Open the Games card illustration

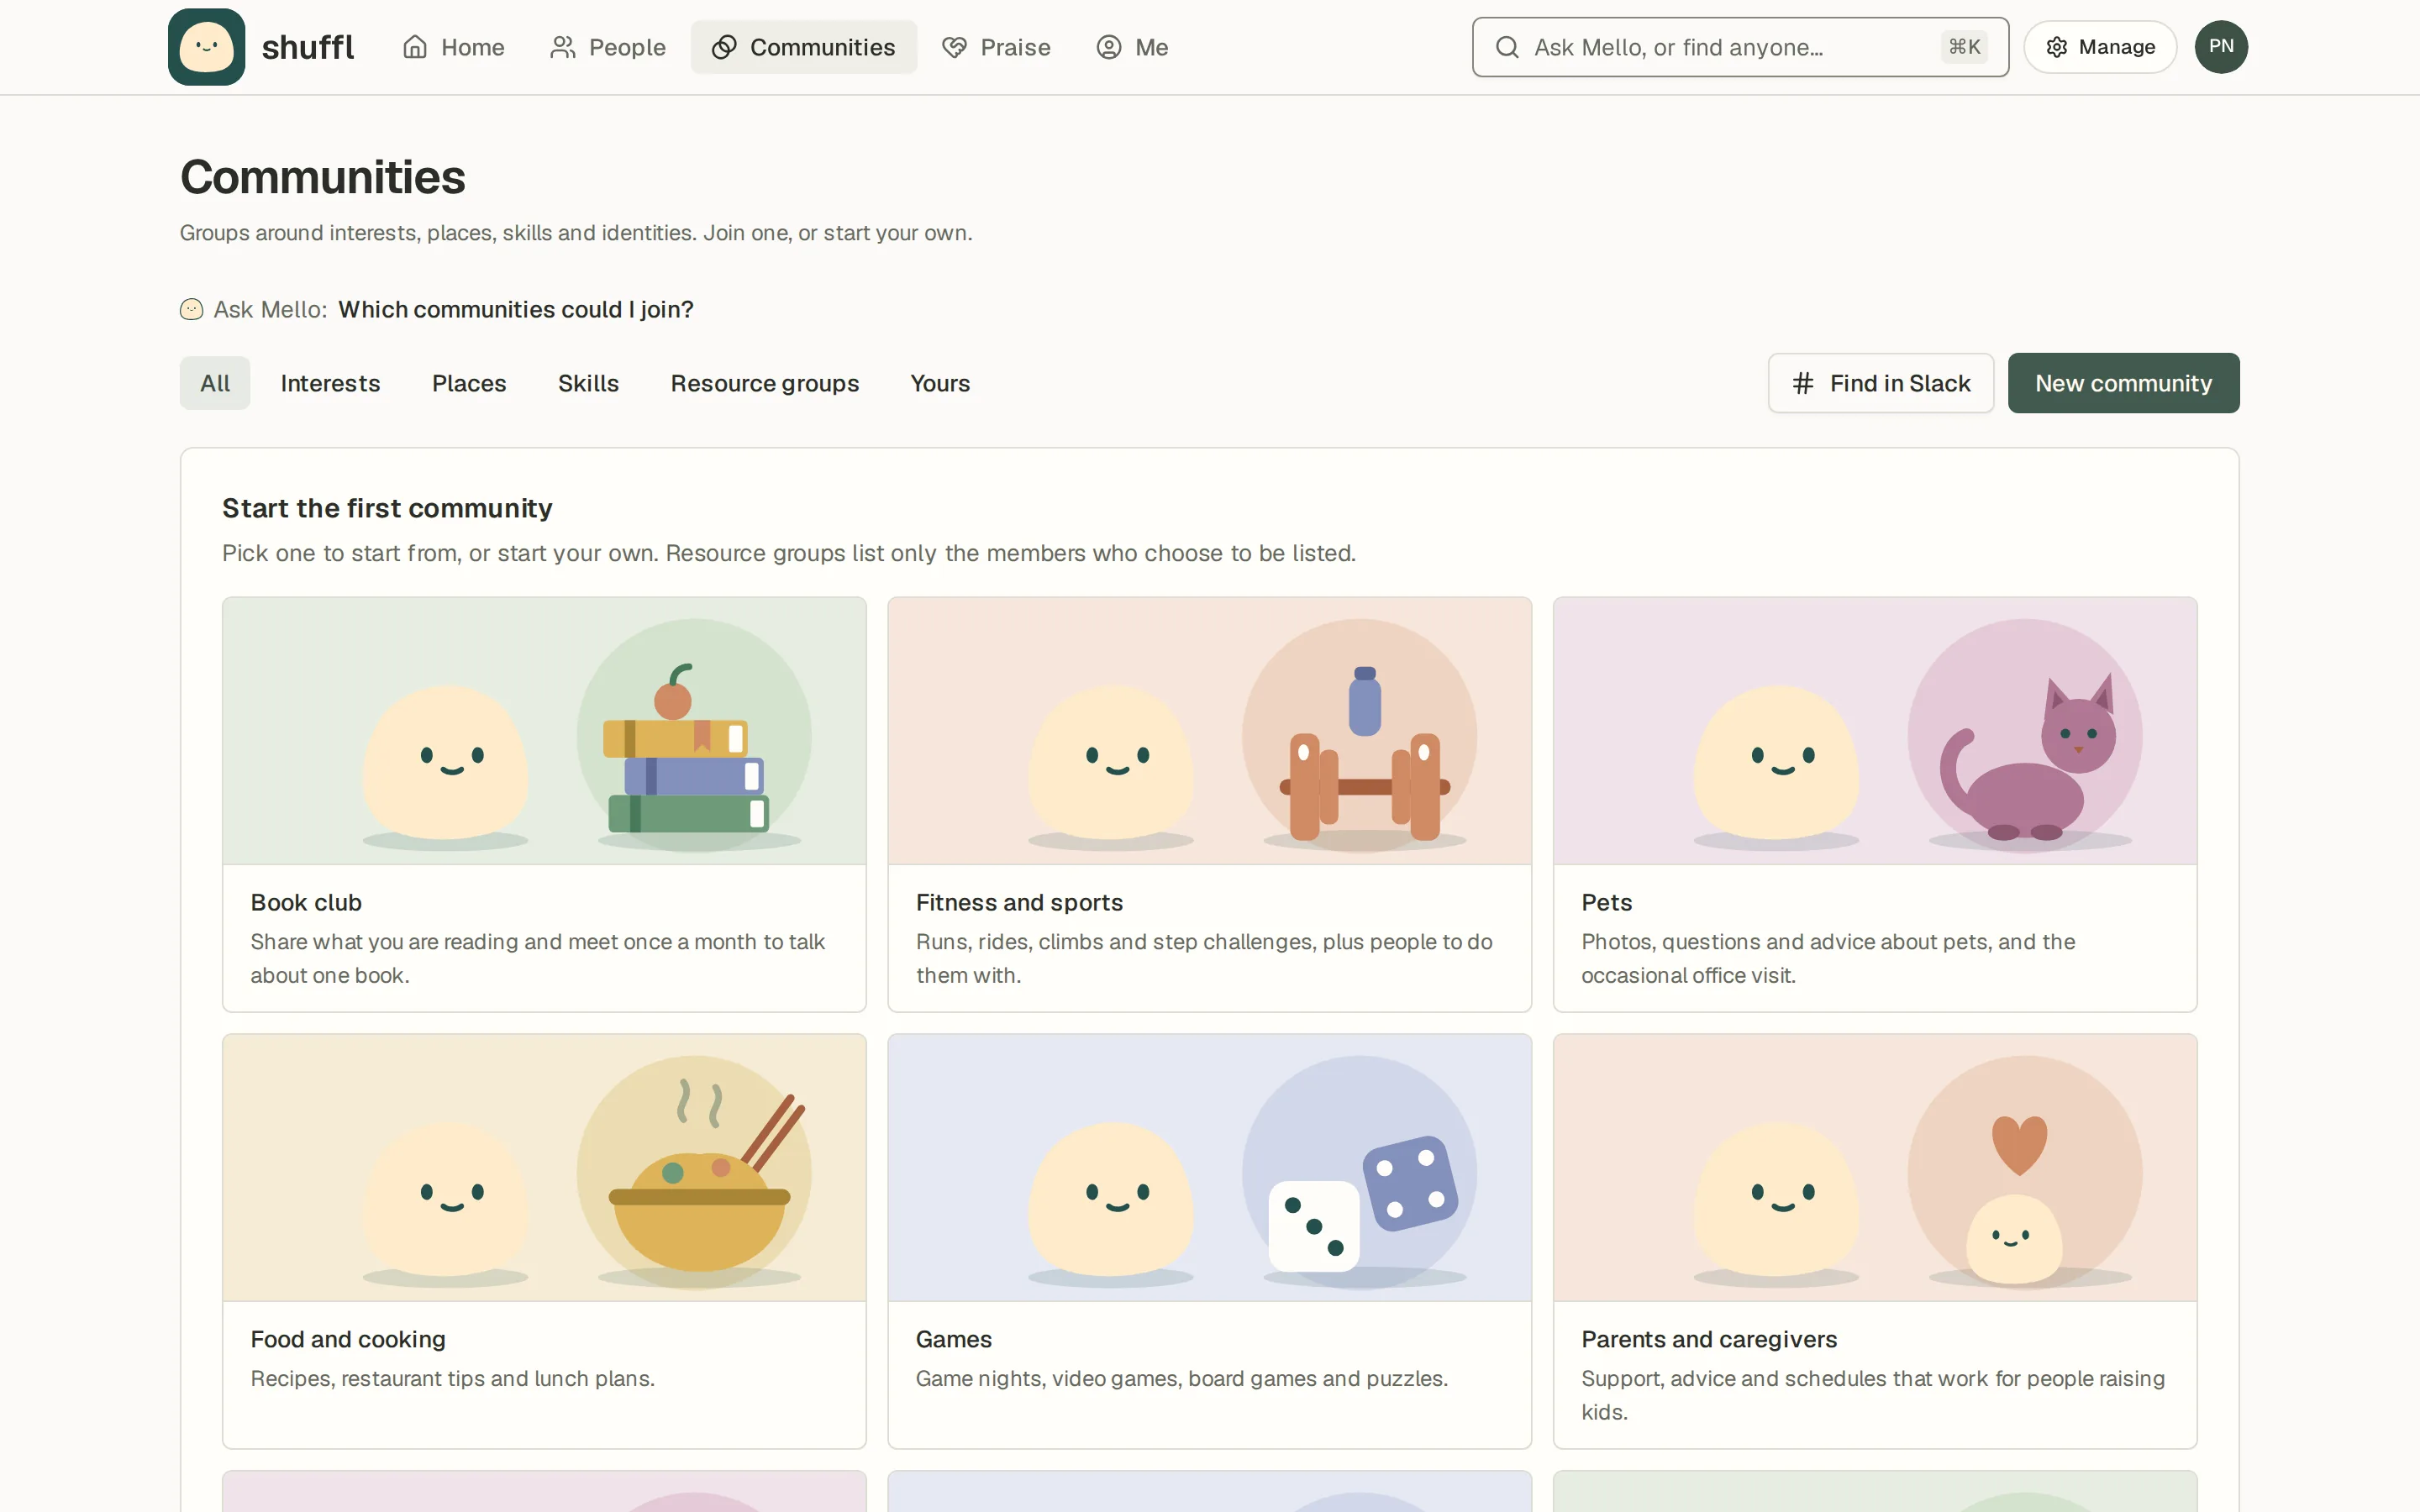click(x=1209, y=1168)
